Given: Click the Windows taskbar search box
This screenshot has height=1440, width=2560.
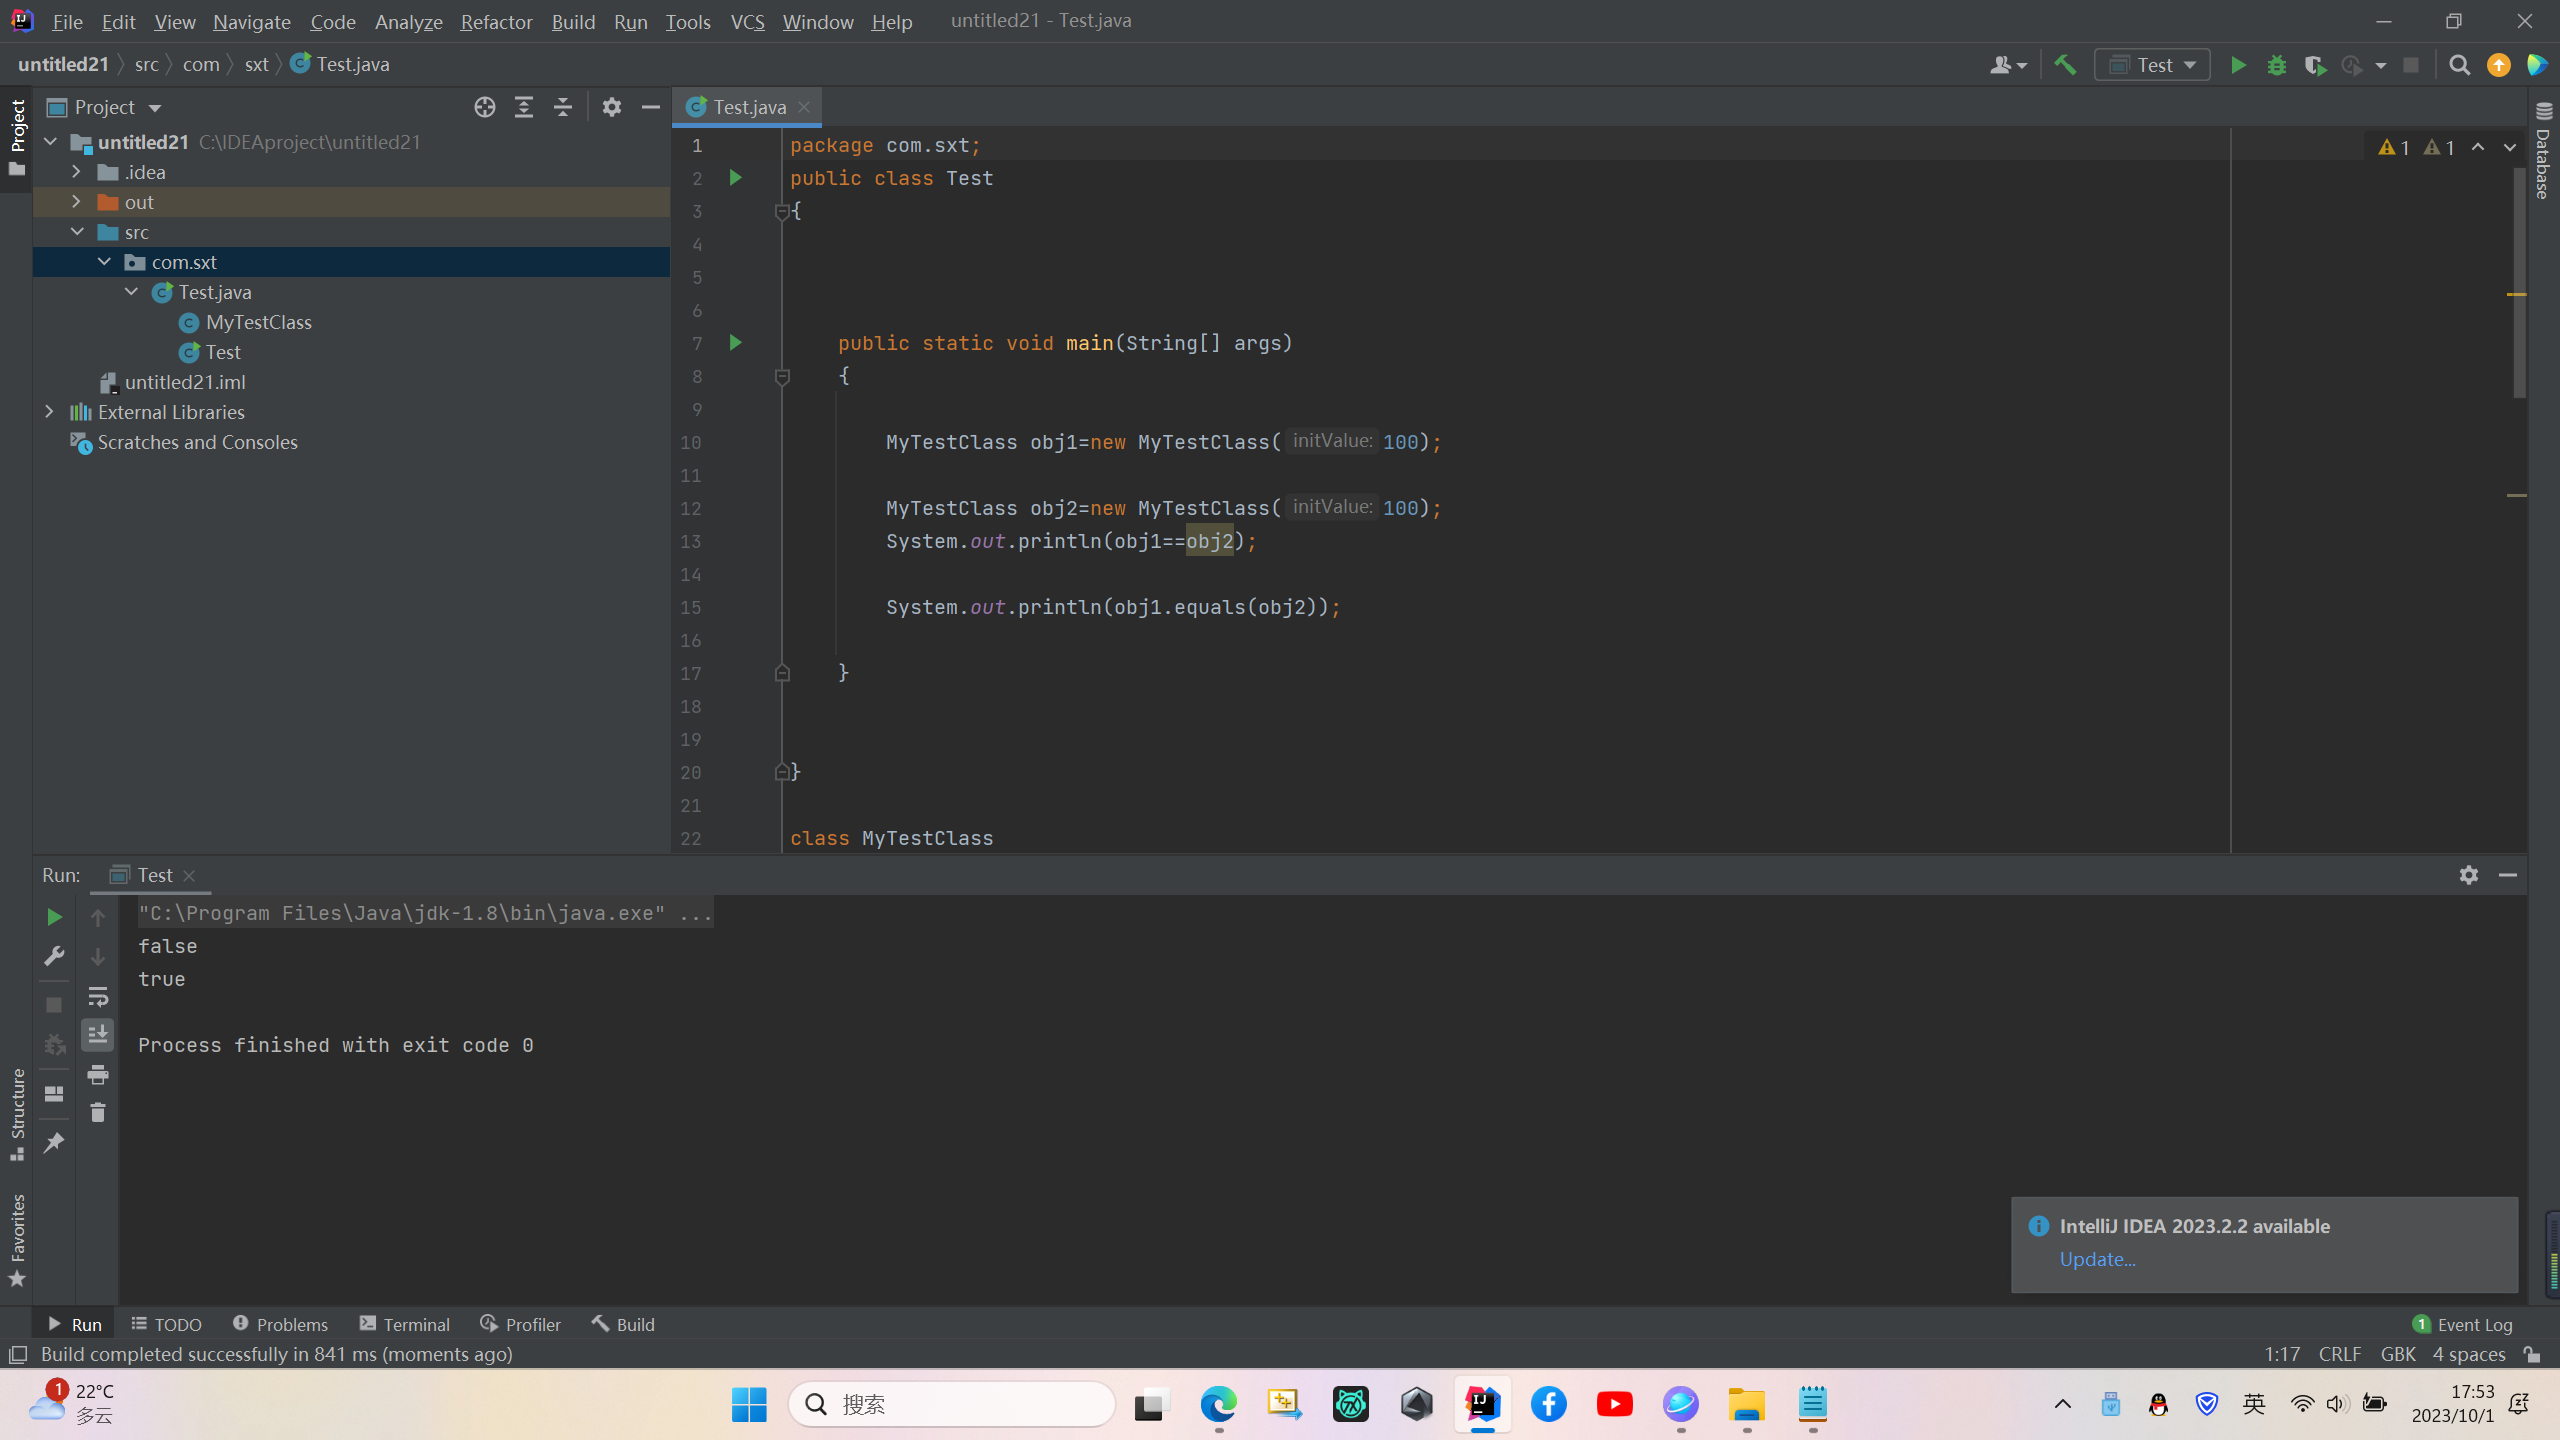Looking at the screenshot, I should [952, 1404].
